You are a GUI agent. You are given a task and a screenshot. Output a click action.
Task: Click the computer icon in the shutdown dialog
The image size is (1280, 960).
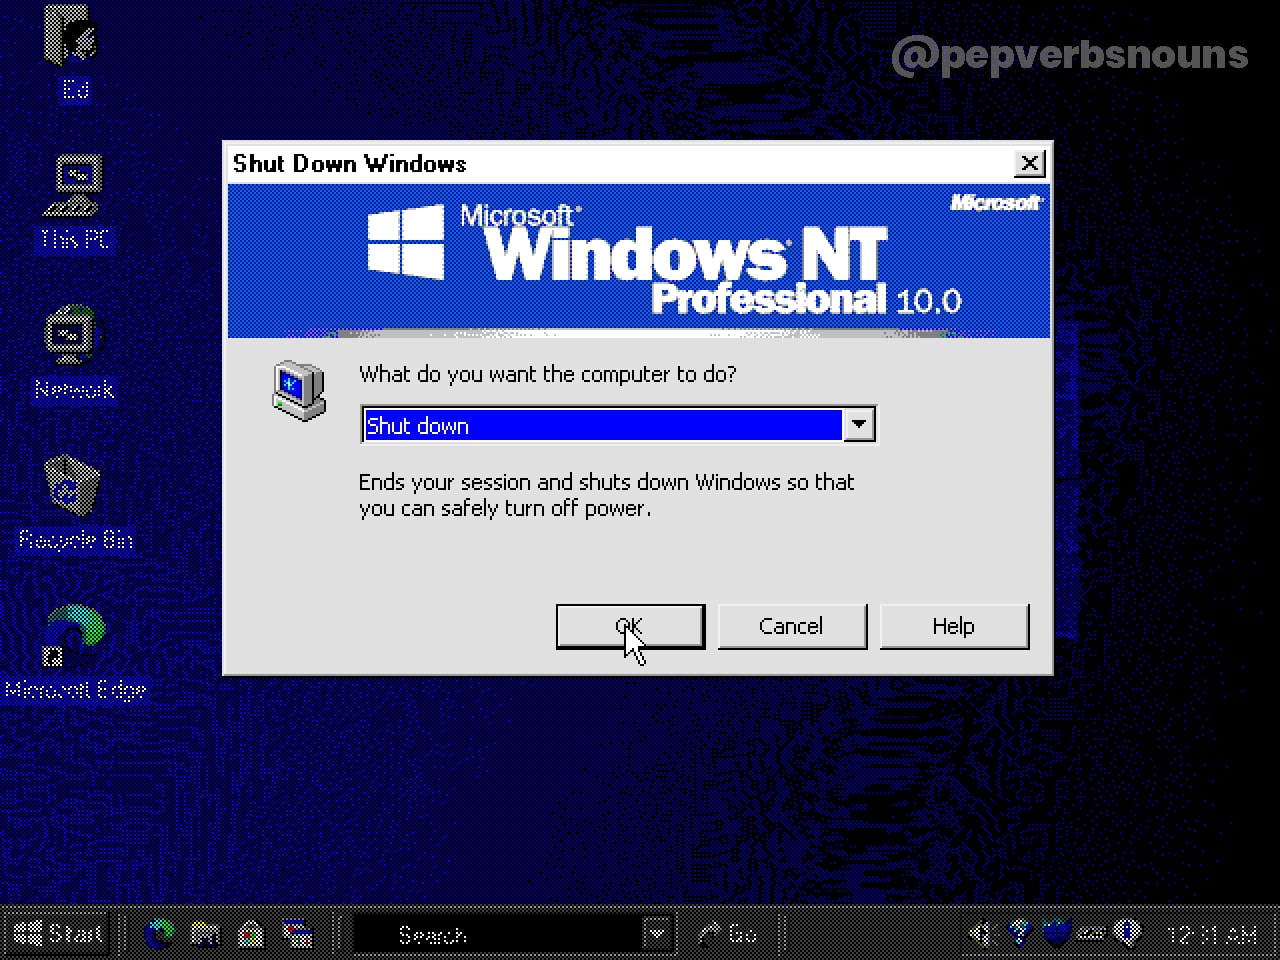click(x=298, y=391)
